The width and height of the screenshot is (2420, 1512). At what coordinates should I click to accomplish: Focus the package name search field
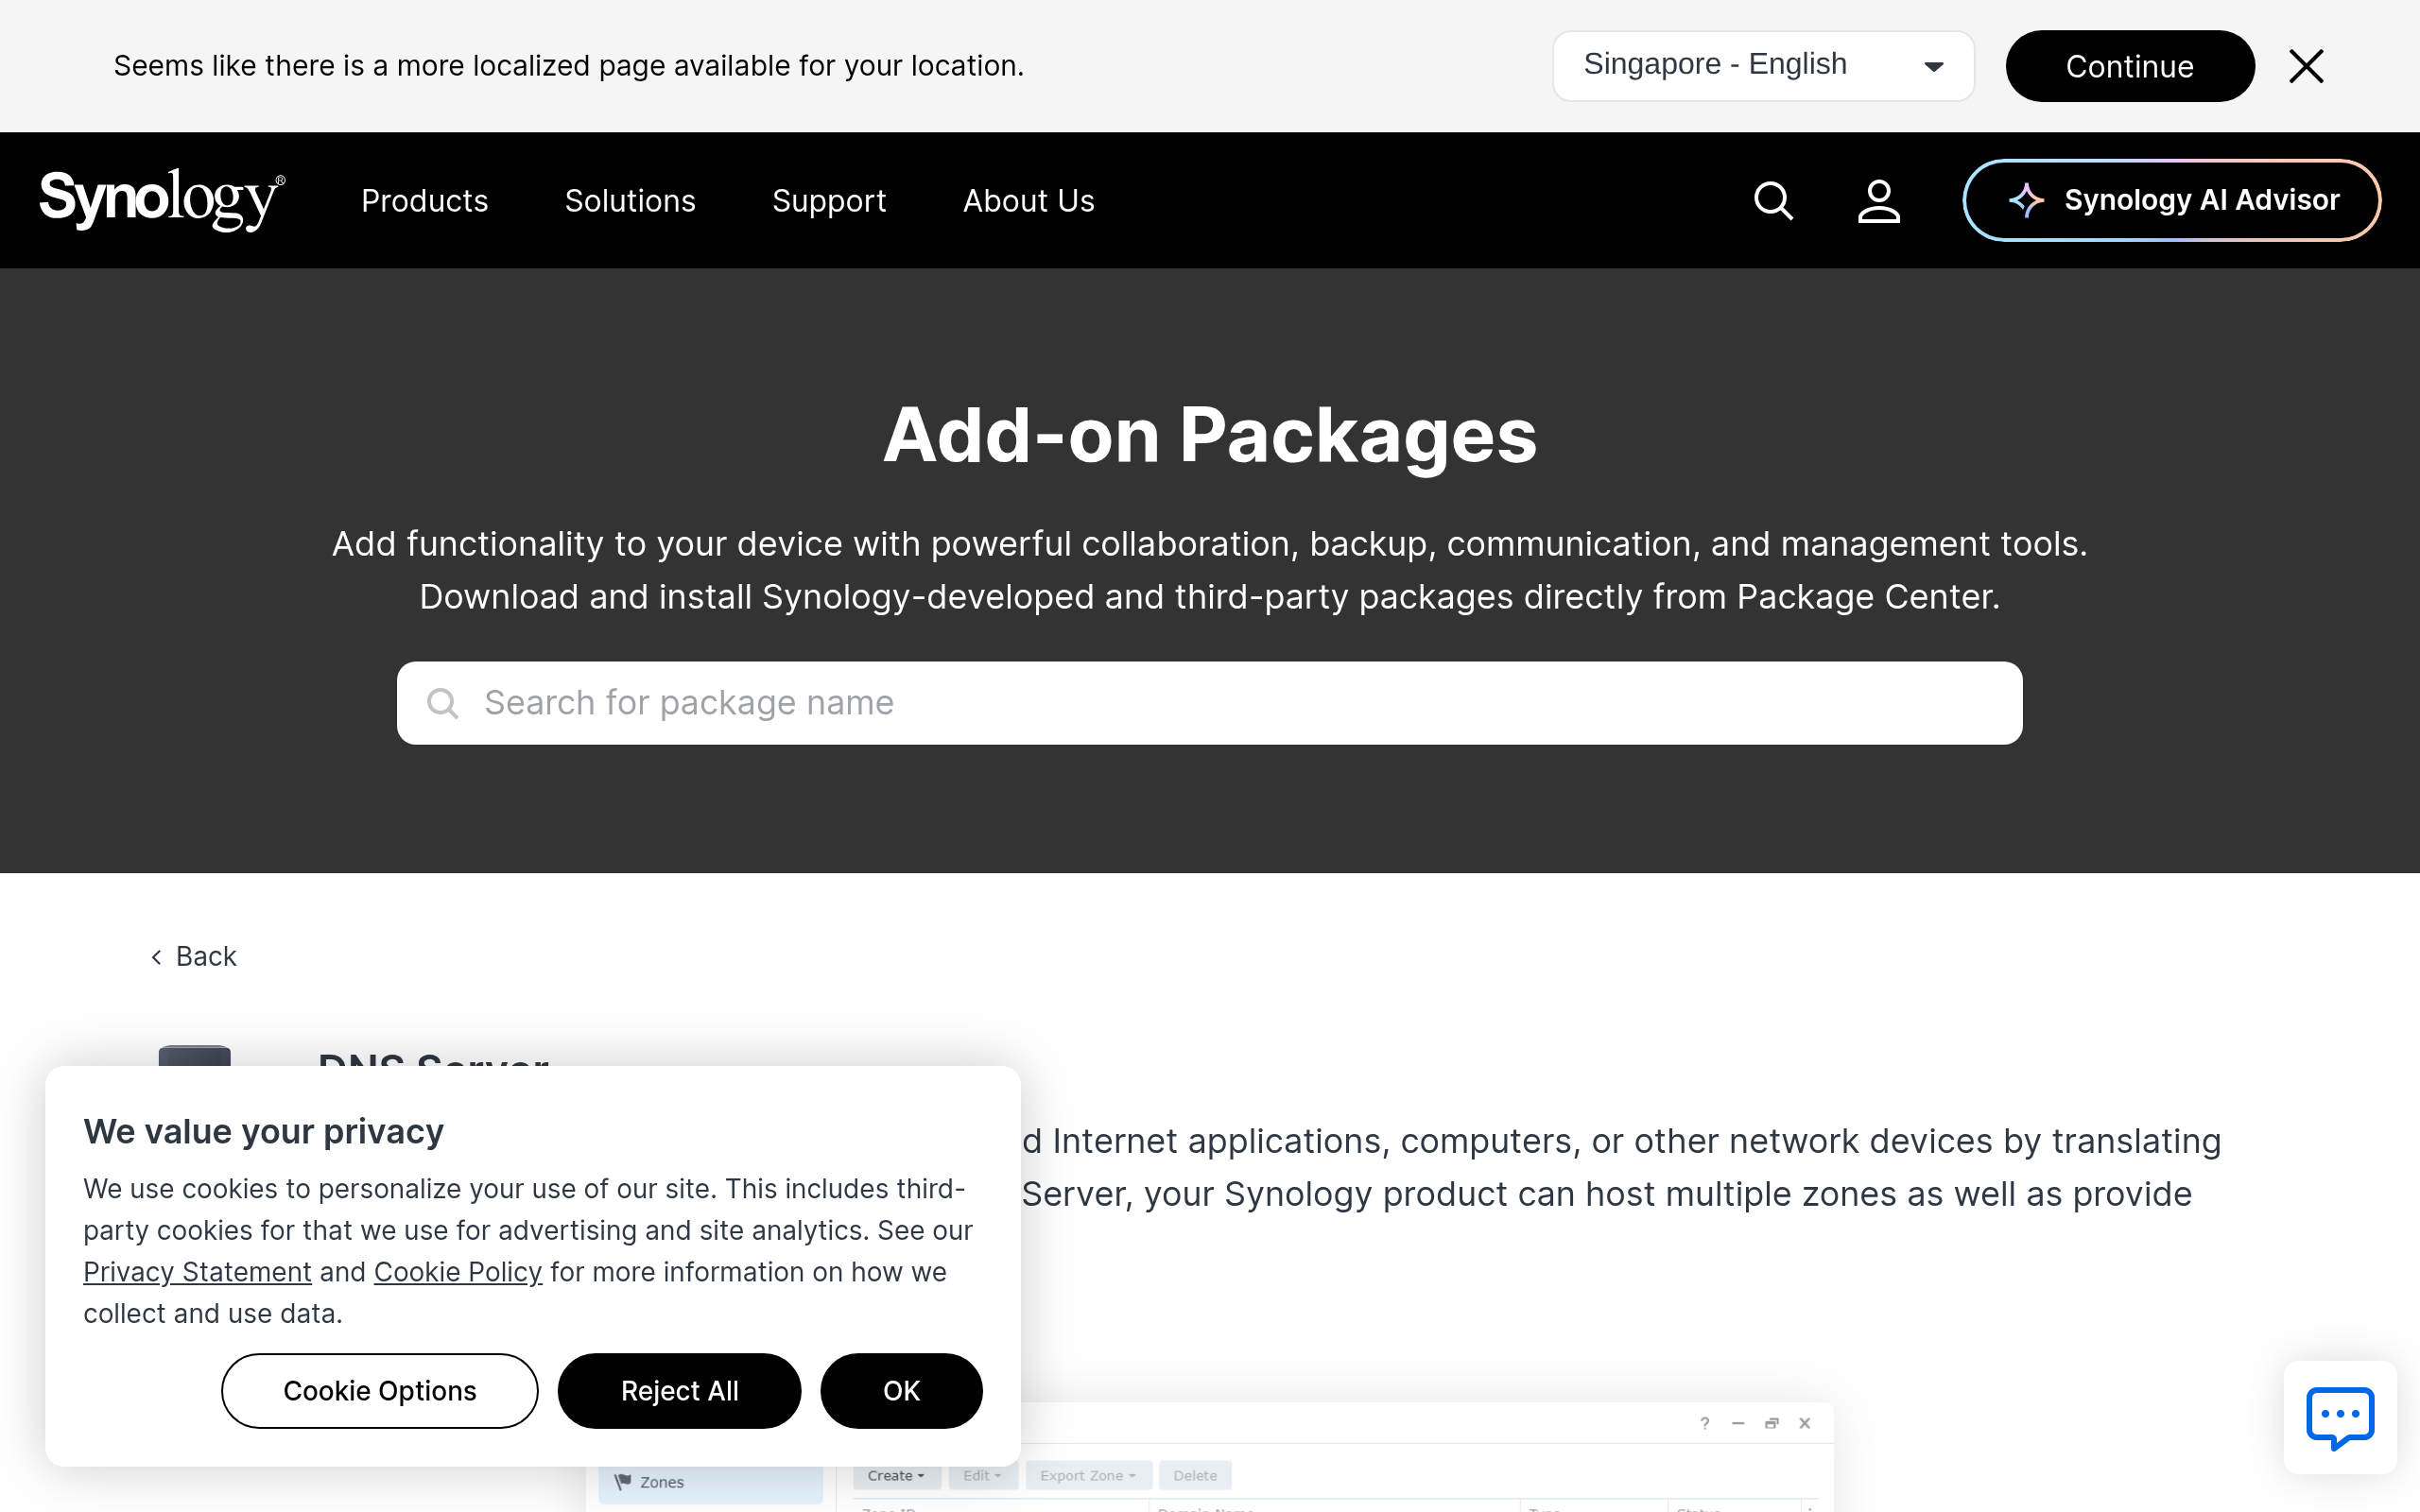1209,703
